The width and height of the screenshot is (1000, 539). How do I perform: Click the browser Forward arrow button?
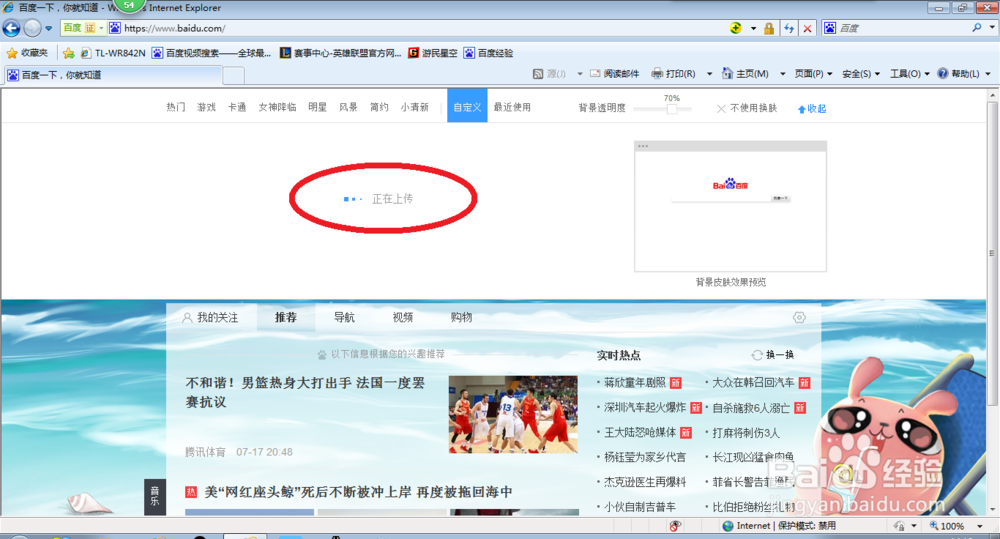pos(33,28)
